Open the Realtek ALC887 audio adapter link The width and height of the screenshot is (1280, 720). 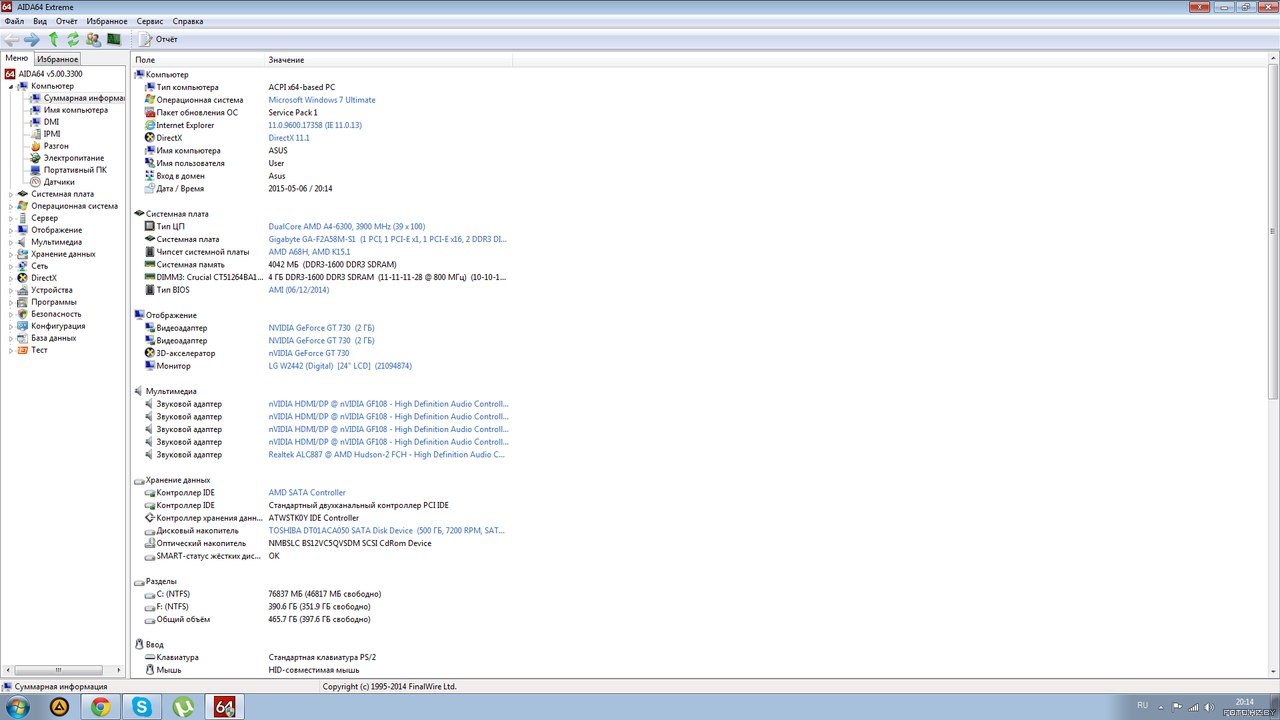tap(387, 454)
